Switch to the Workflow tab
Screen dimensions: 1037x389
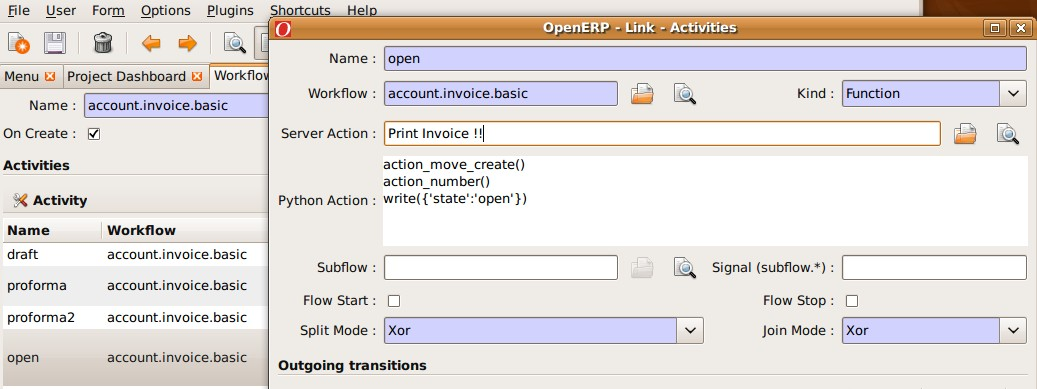coord(239,75)
